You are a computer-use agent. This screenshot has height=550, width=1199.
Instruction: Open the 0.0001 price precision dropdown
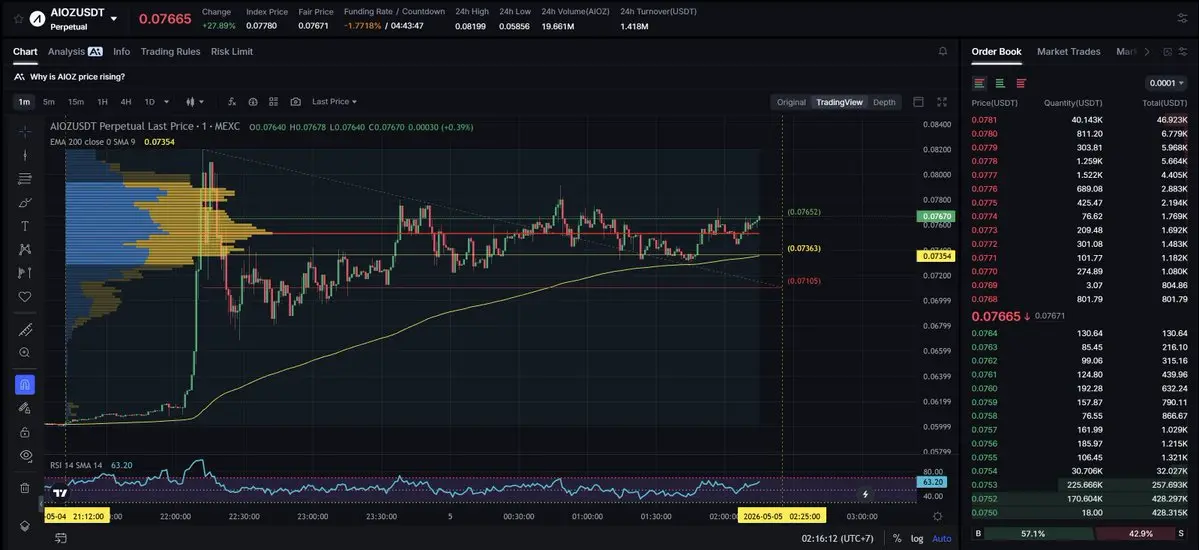(x=1166, y=83)
